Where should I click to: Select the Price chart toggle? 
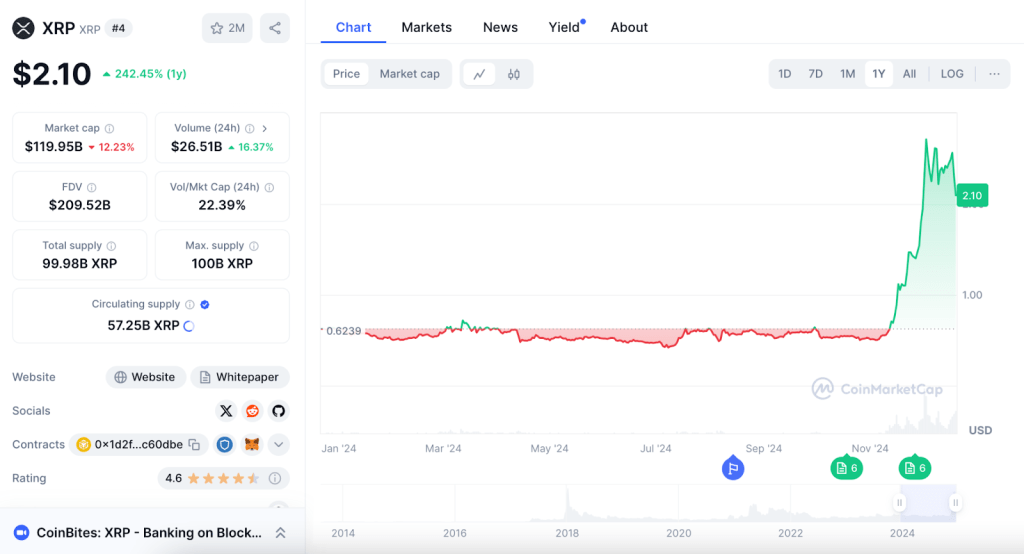pyautogui.click(x=346, y=74)
